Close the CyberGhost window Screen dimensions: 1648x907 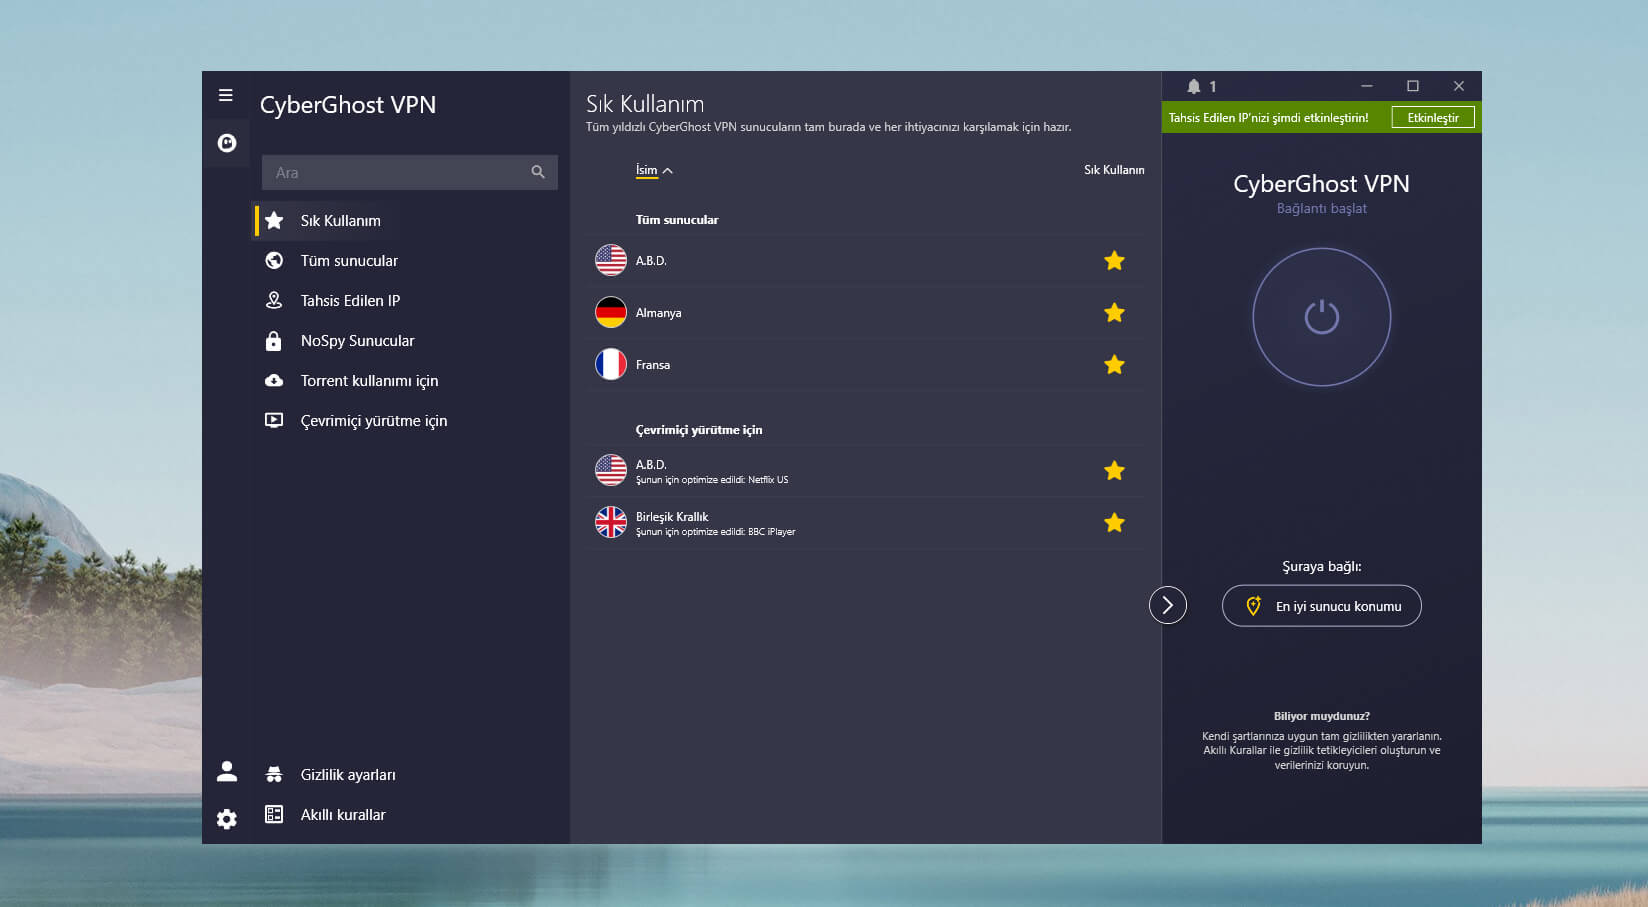point(1459,86)
